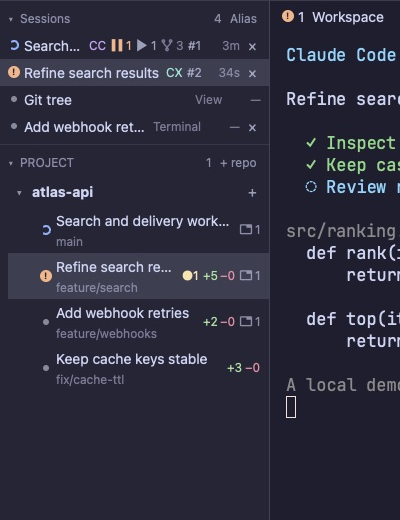Click the View label on Git tree
The height and width of the screenshot is (520, 400).
(208, 100)
